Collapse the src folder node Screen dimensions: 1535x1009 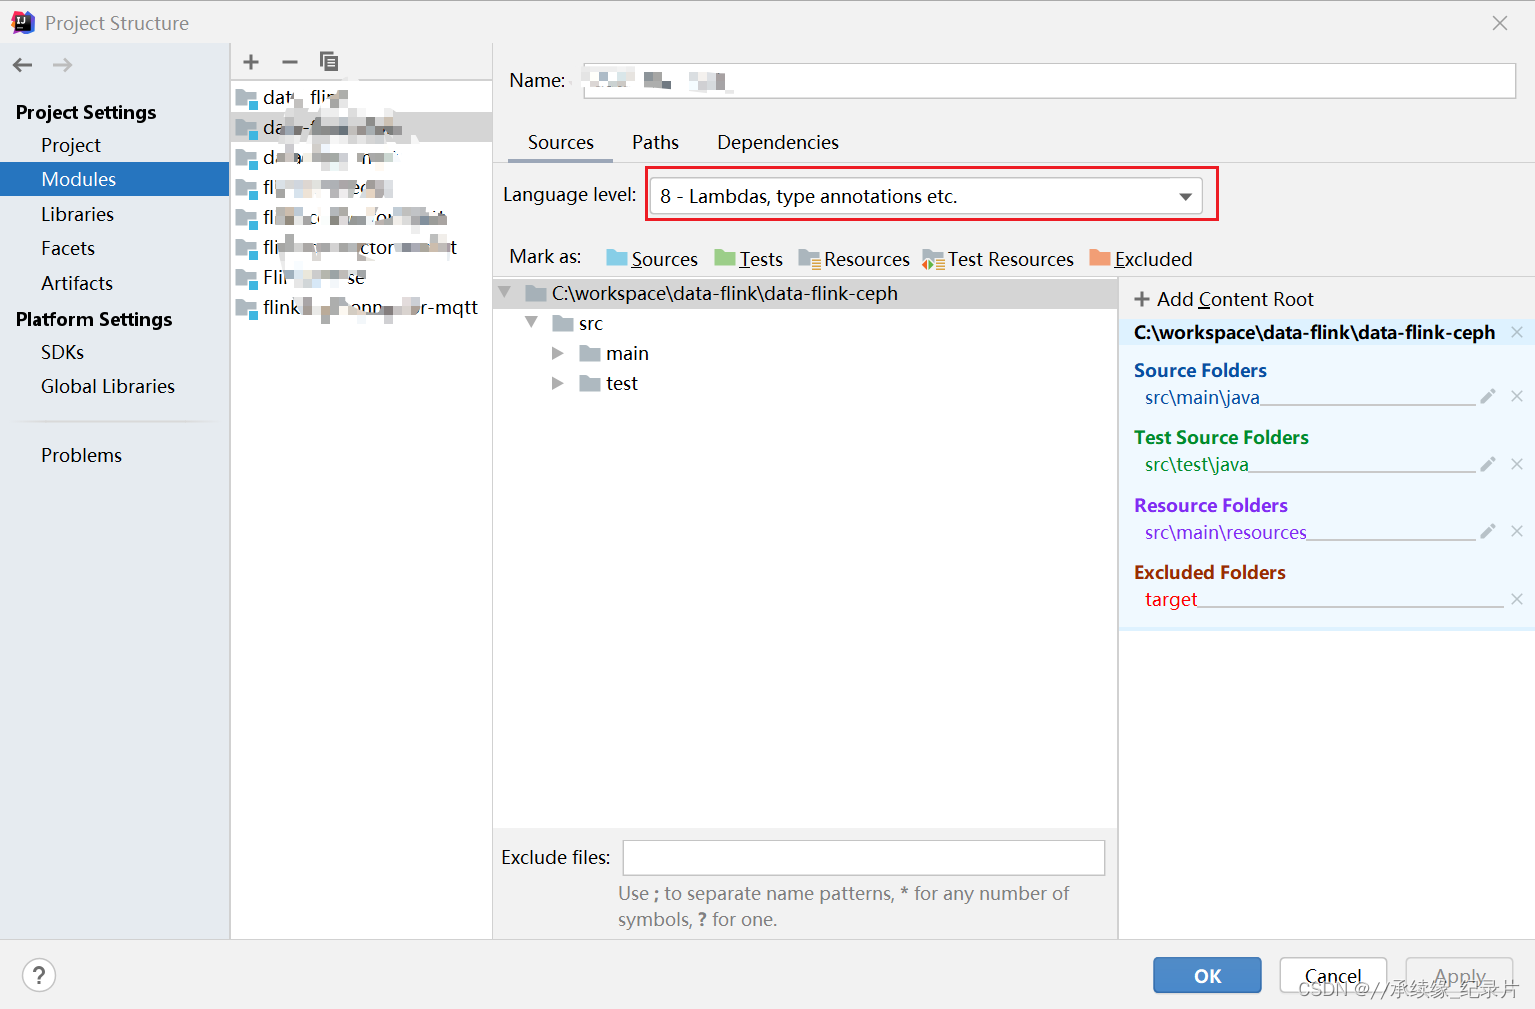pos(532,323)
